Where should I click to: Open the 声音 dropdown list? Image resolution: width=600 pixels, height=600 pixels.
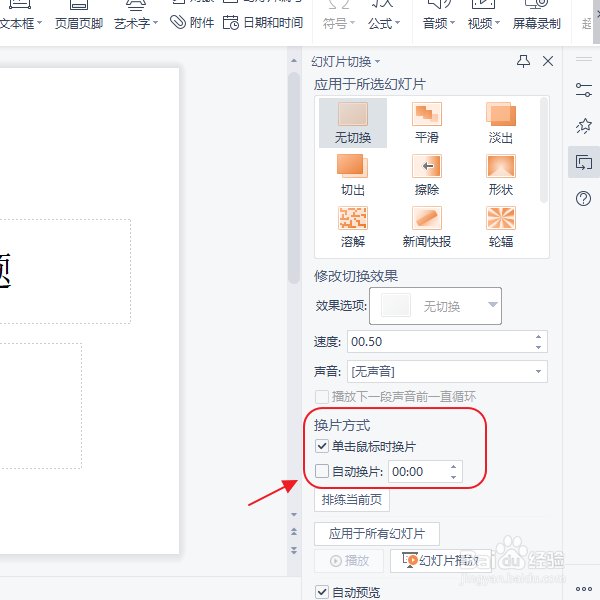click(447, 372)
